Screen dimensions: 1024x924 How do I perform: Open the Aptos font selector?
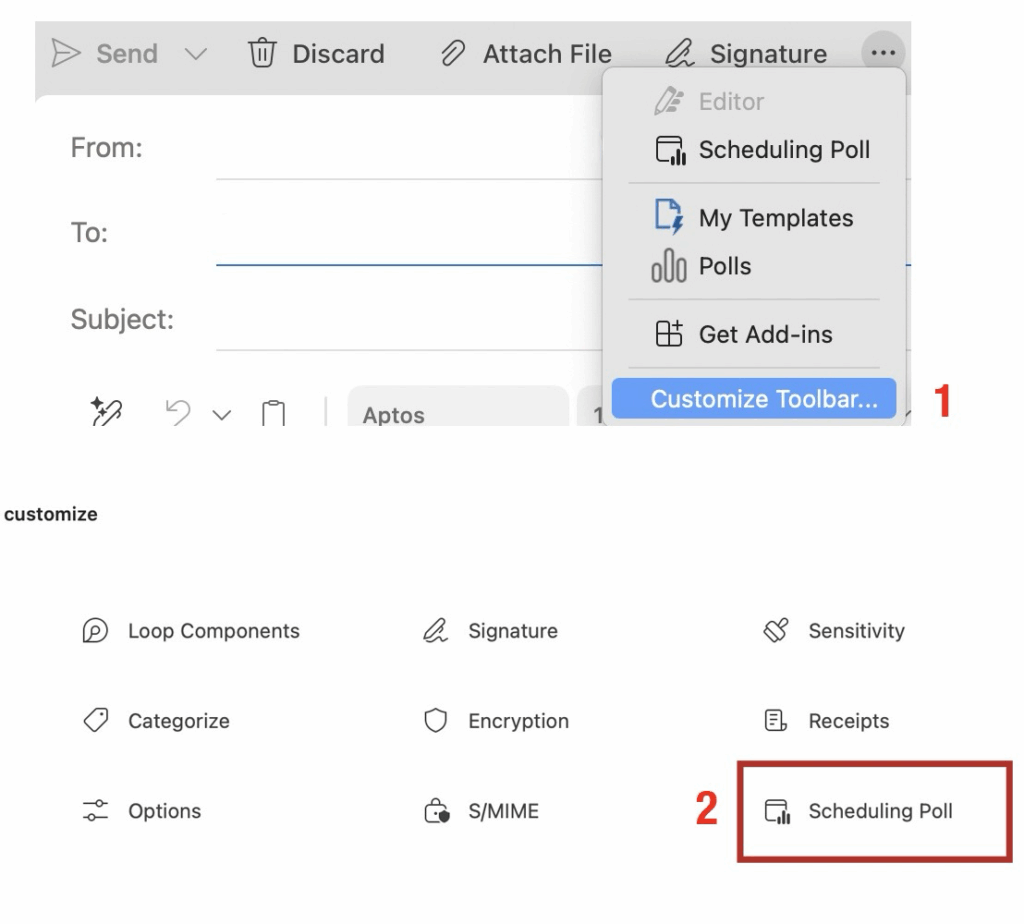pos(457,414)
